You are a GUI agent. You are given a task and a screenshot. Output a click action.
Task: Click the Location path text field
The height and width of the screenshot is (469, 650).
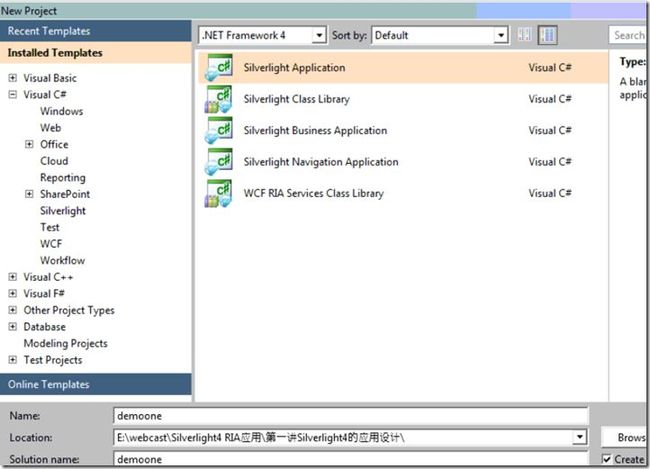343,437
